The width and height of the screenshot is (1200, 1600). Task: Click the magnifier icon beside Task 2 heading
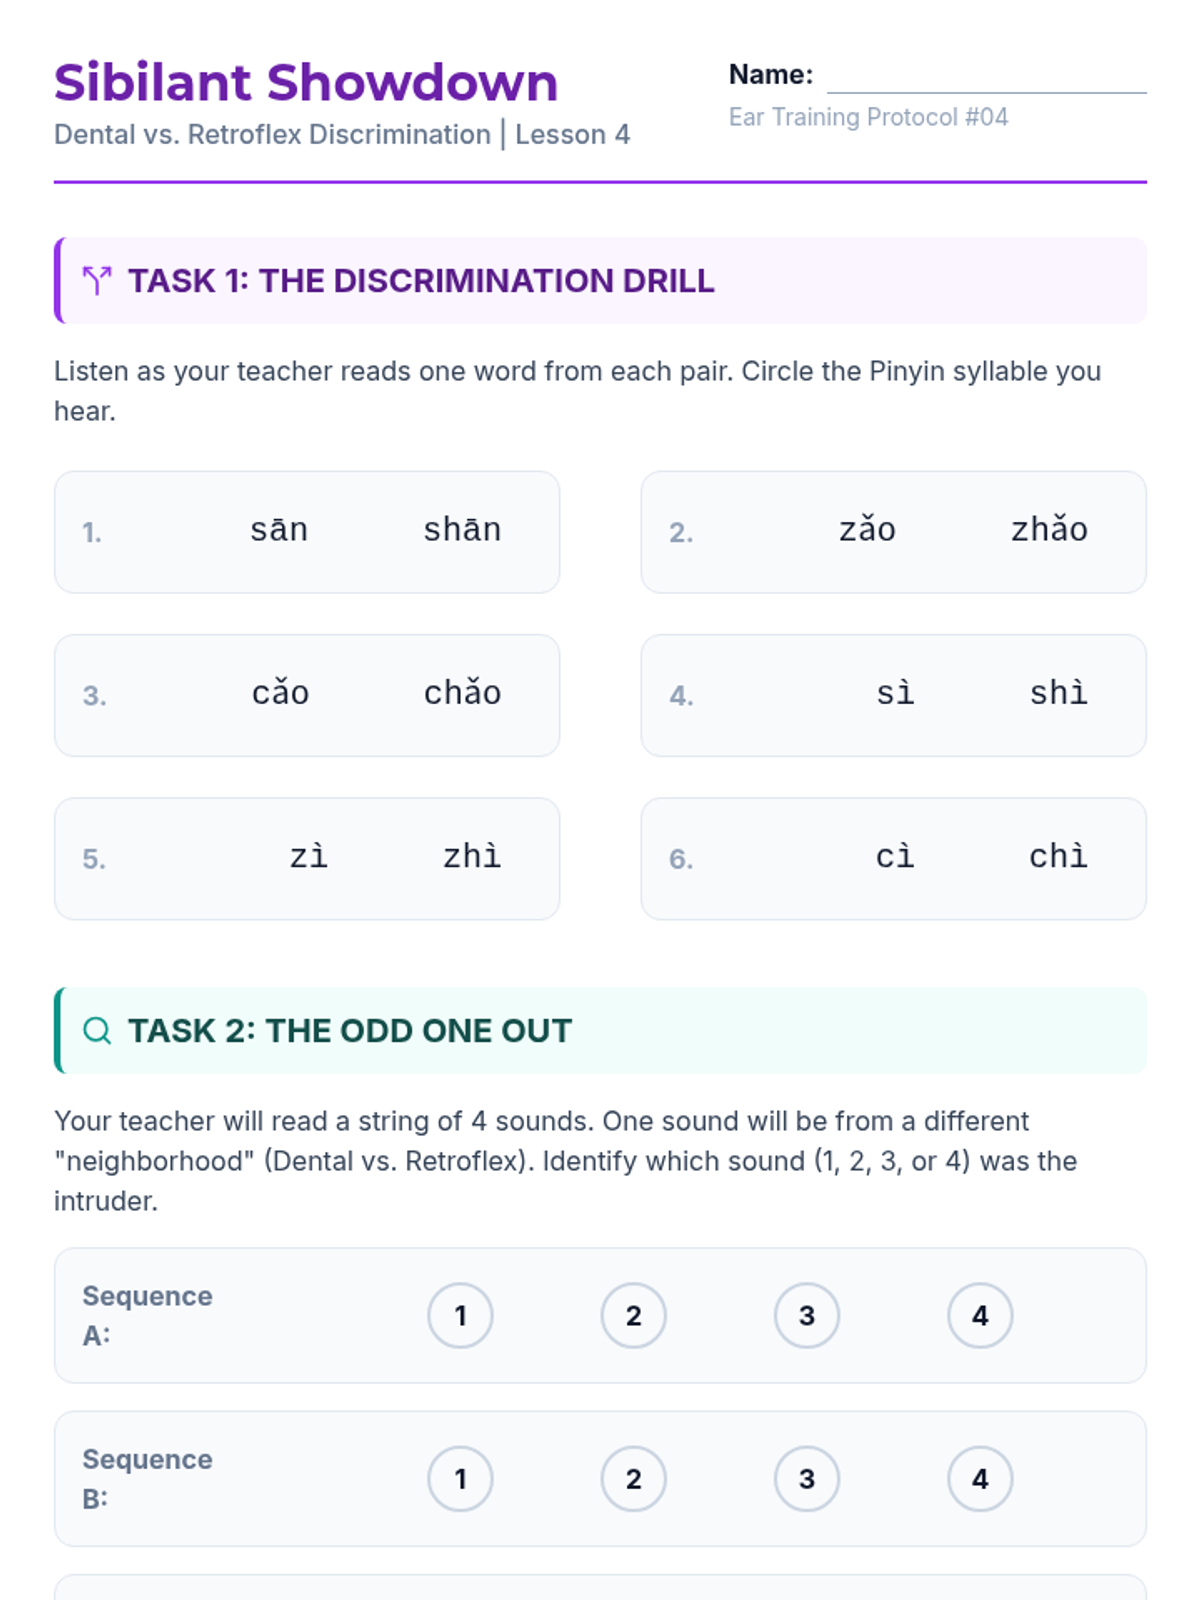[x=97, y=1030]
